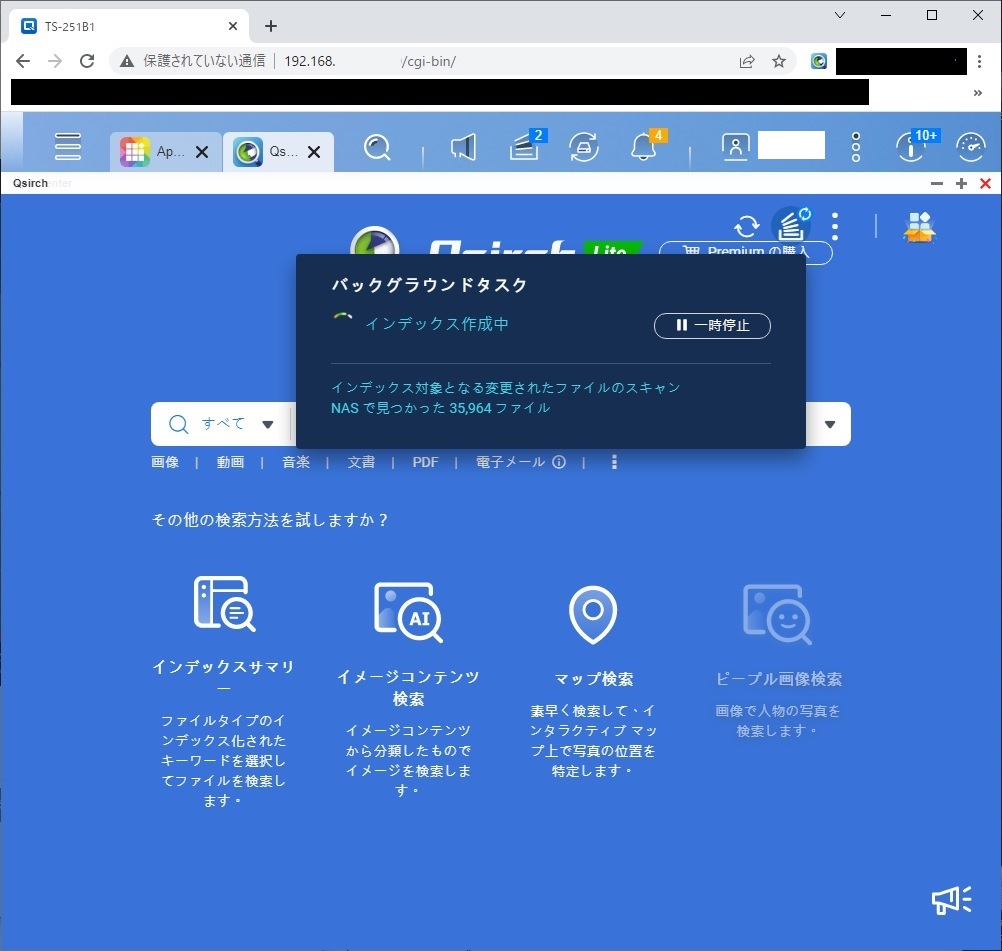Open Chrome menu three dots

point(979,61)
